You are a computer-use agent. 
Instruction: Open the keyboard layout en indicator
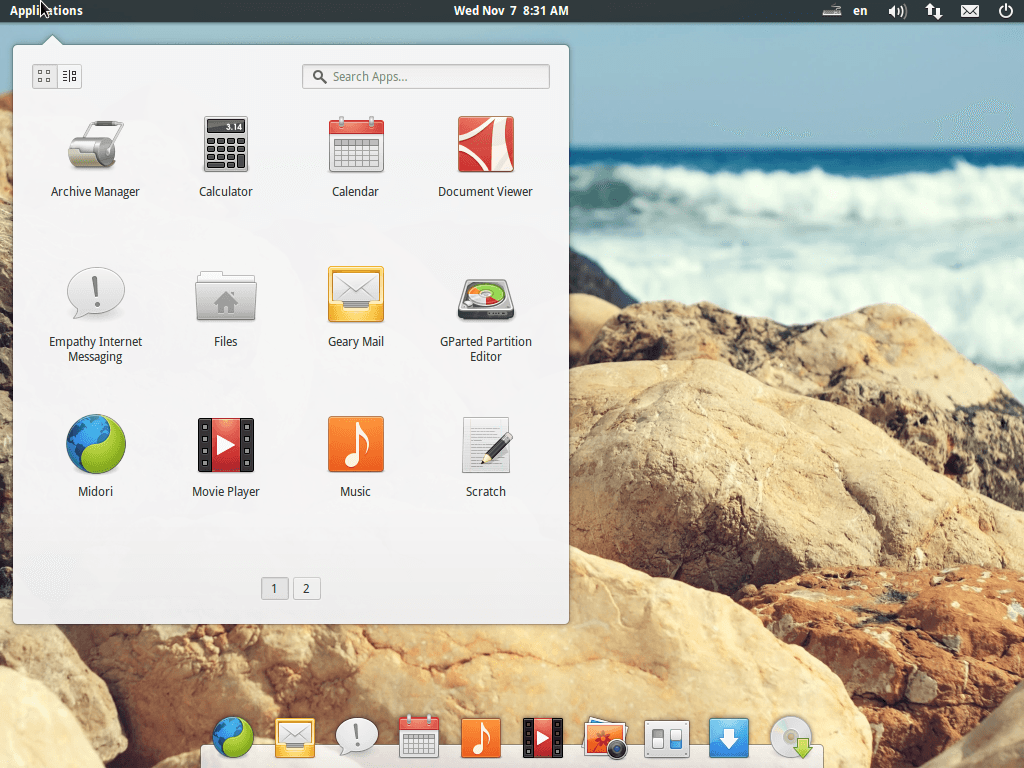860,10
